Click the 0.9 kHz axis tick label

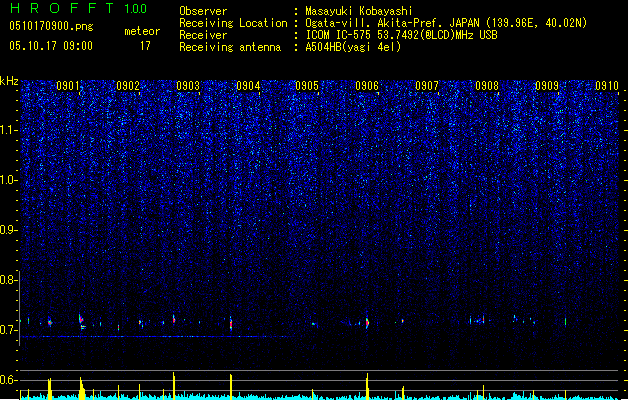click(x=8, y=230)
